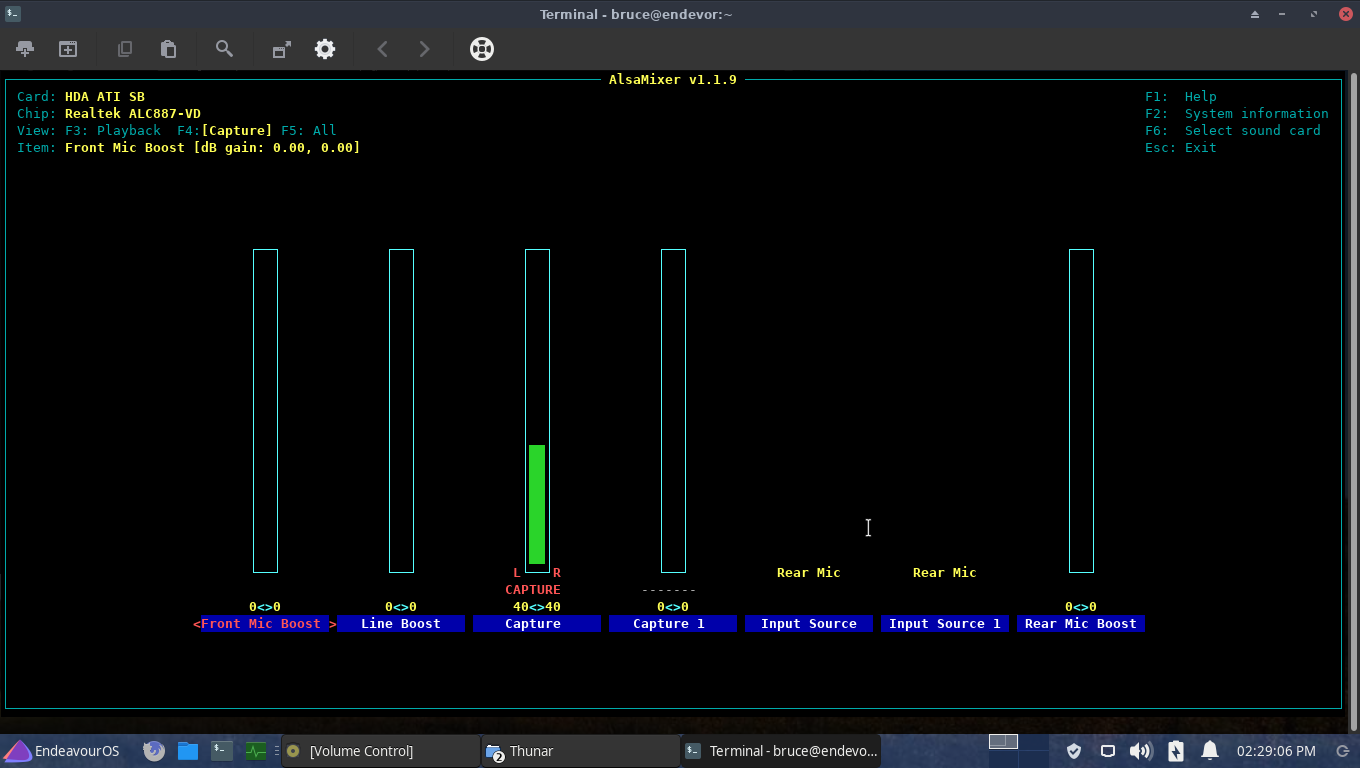
Task: Select Terminal taskbar window button
Action: coord(780,751)
